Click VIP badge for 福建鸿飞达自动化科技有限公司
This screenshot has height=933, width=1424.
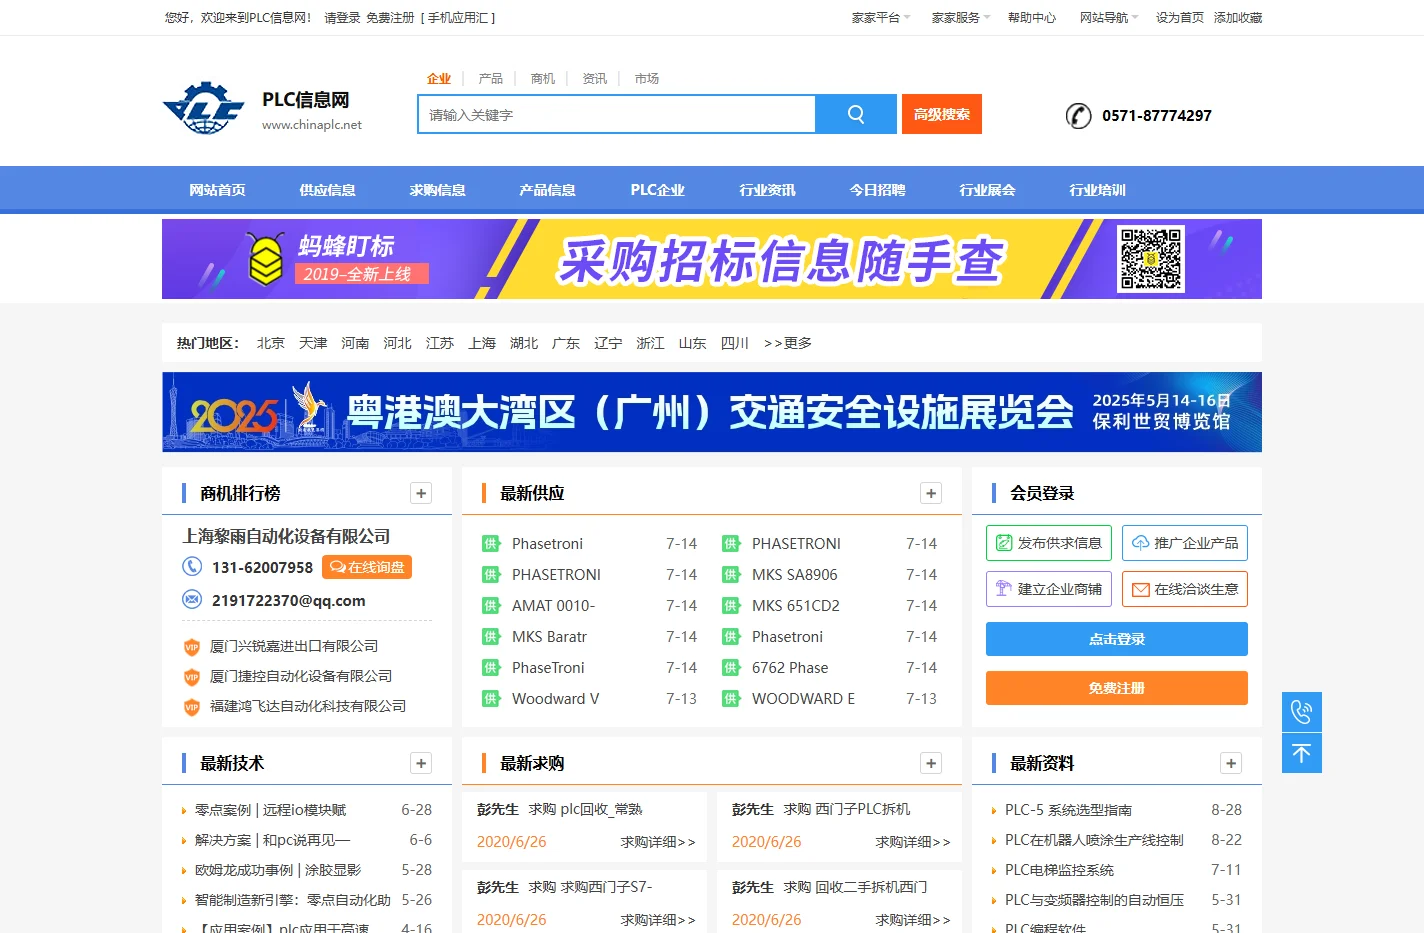pyautogui.click(x=192, y=707)
